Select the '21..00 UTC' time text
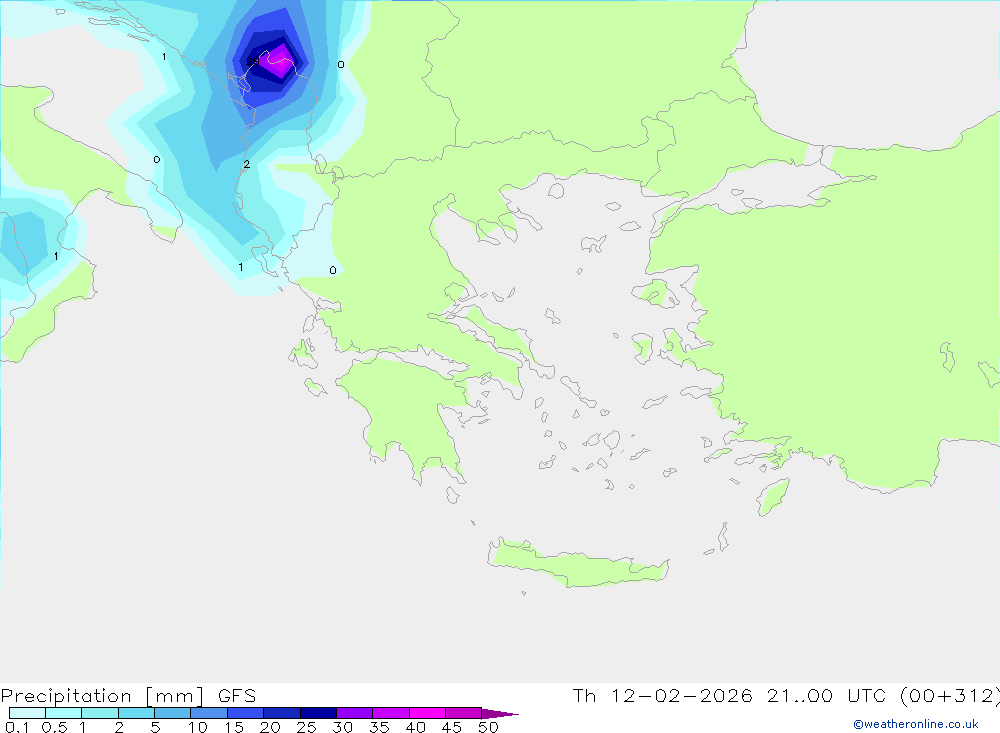The image size is (1000, 733). click(x=828, y=696)
